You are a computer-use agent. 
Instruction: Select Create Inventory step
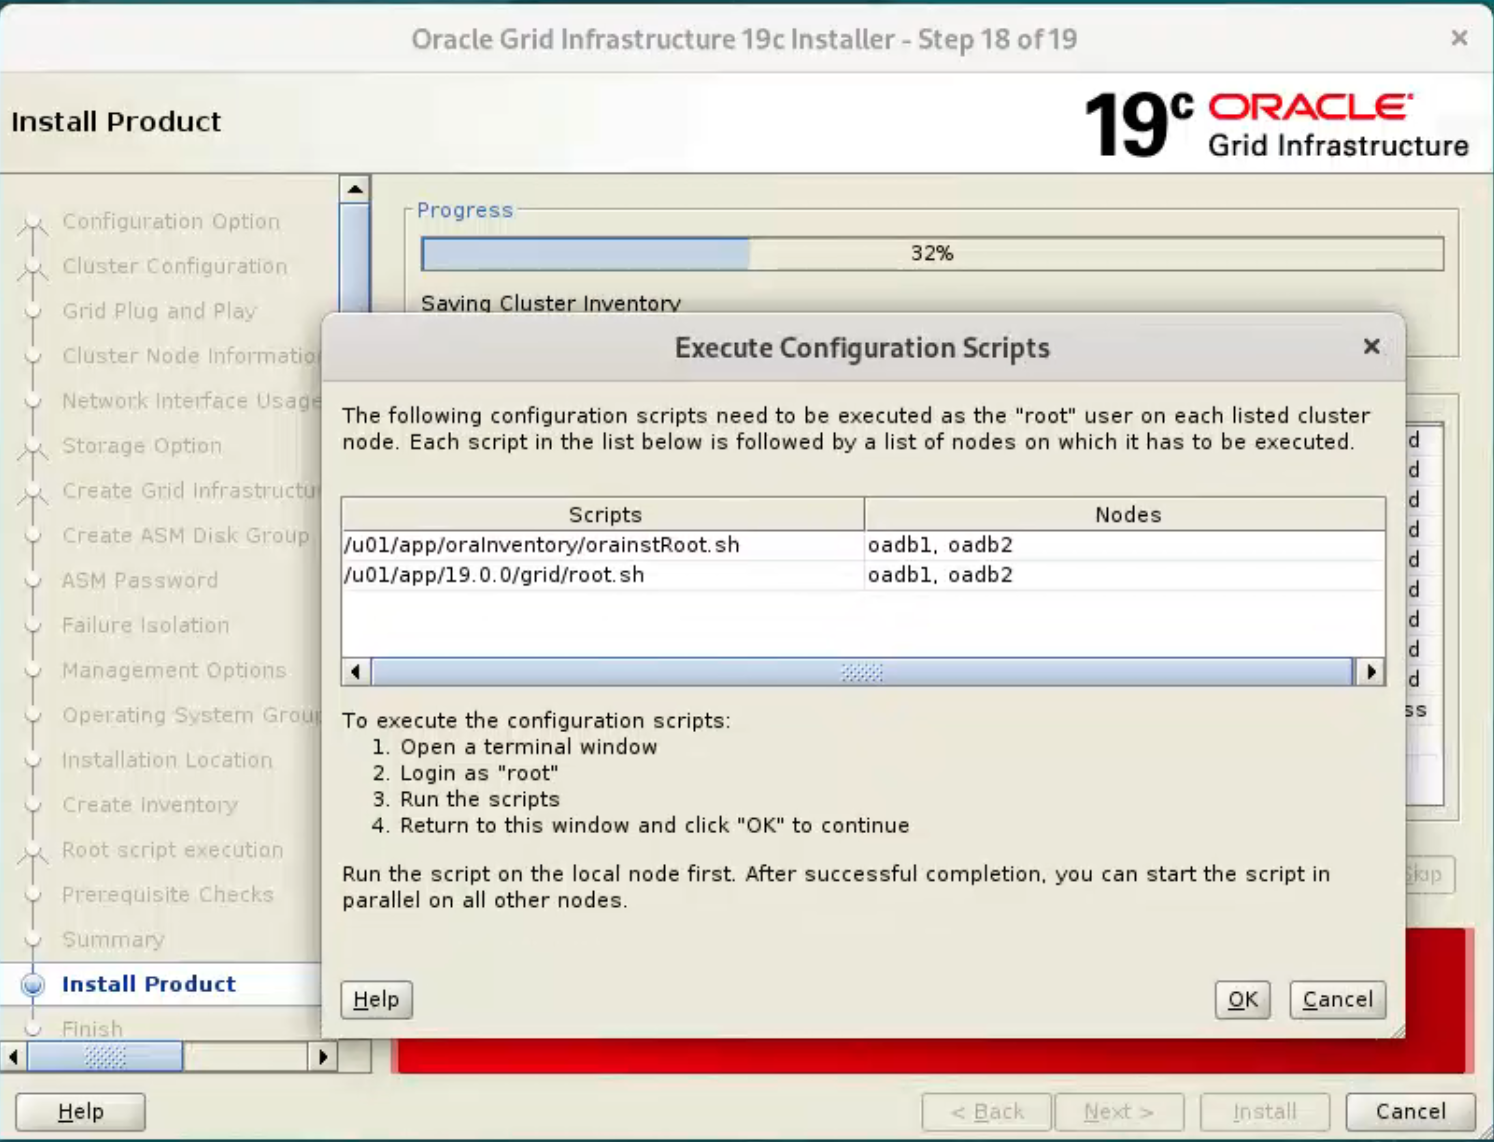point(149,805)
